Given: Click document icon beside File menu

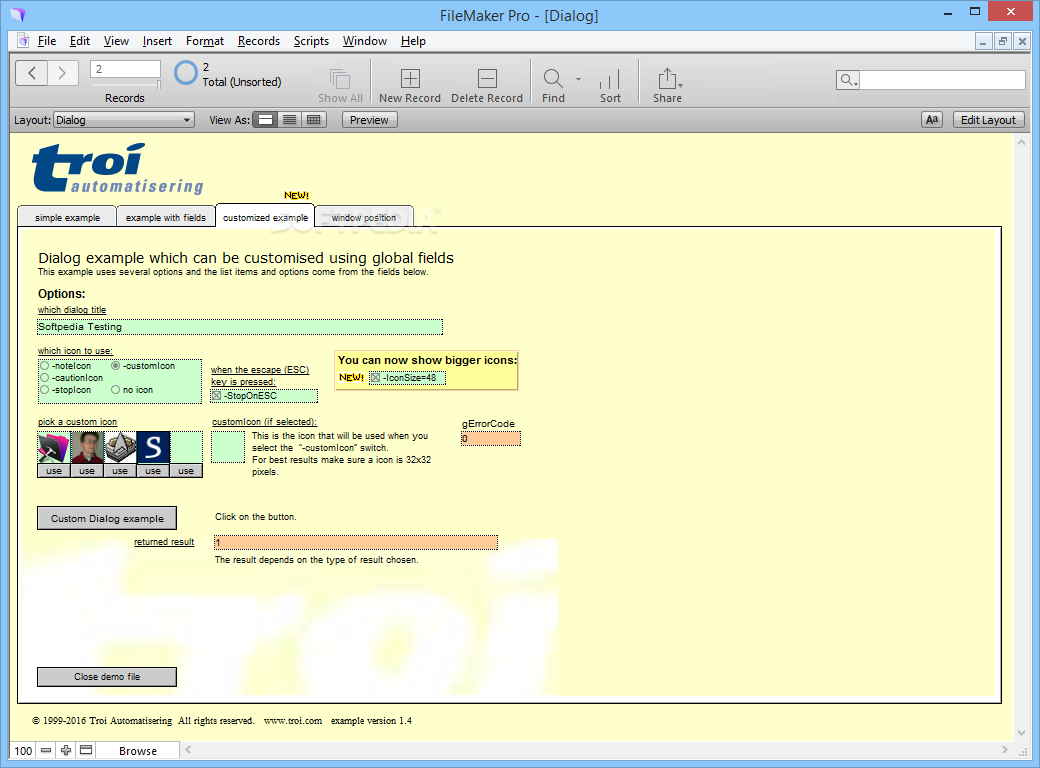Looking at the screenshot, I should pos(23,40).
